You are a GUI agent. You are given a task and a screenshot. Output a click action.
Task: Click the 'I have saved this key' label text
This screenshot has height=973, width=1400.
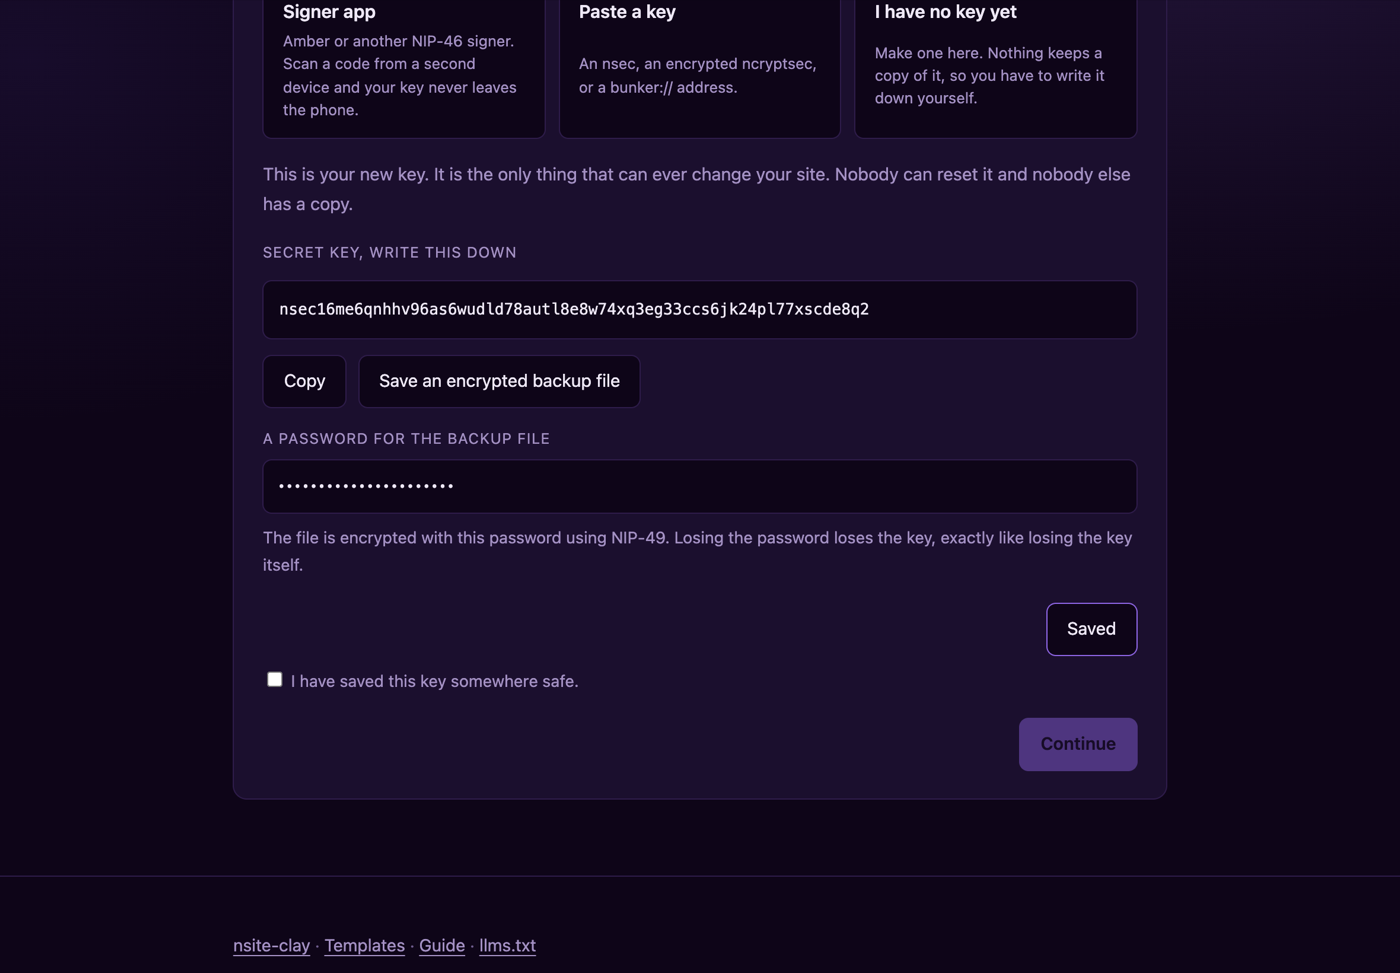[x=434, y=681]
